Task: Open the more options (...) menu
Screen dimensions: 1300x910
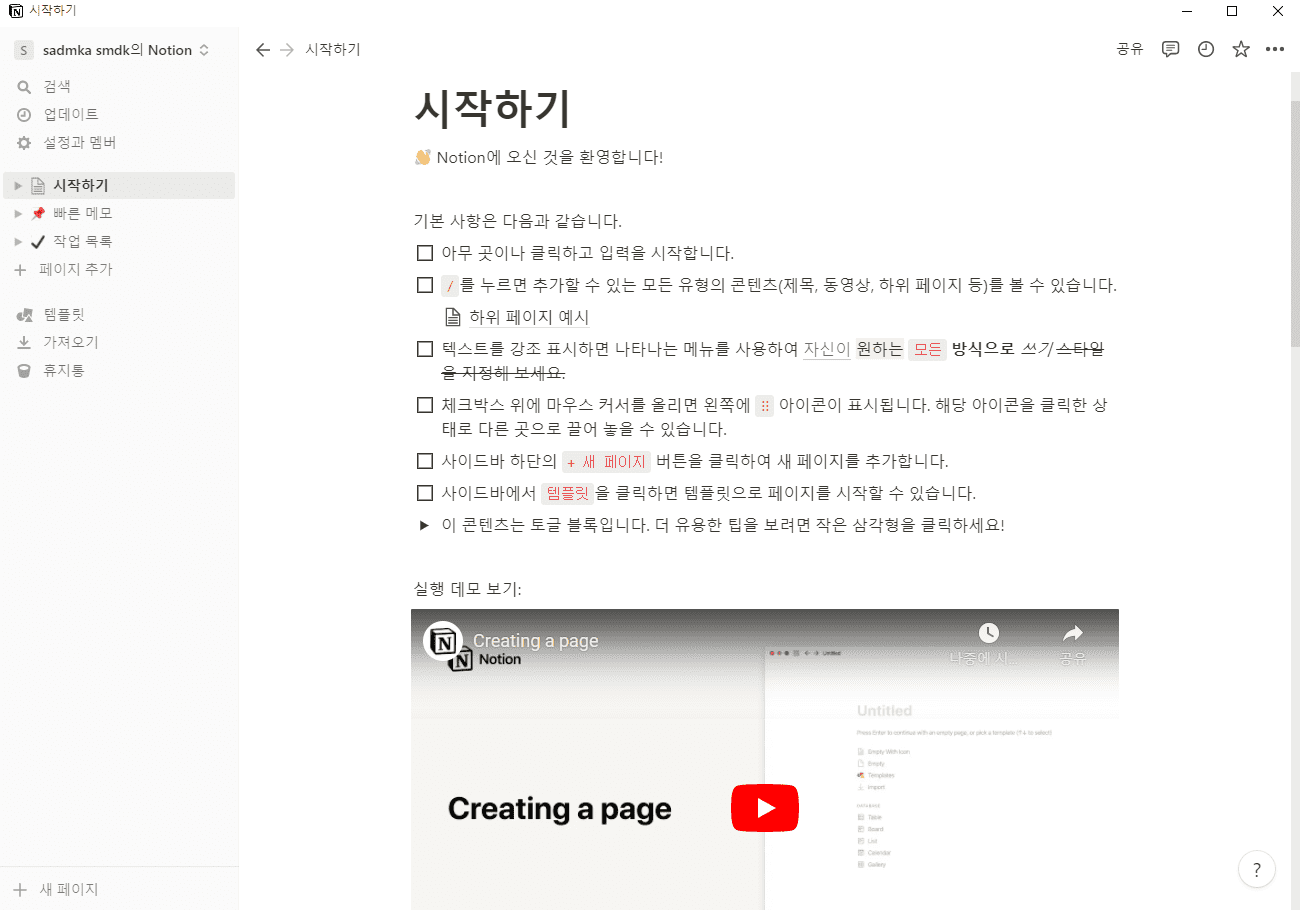Action: tap(1275, 48)
